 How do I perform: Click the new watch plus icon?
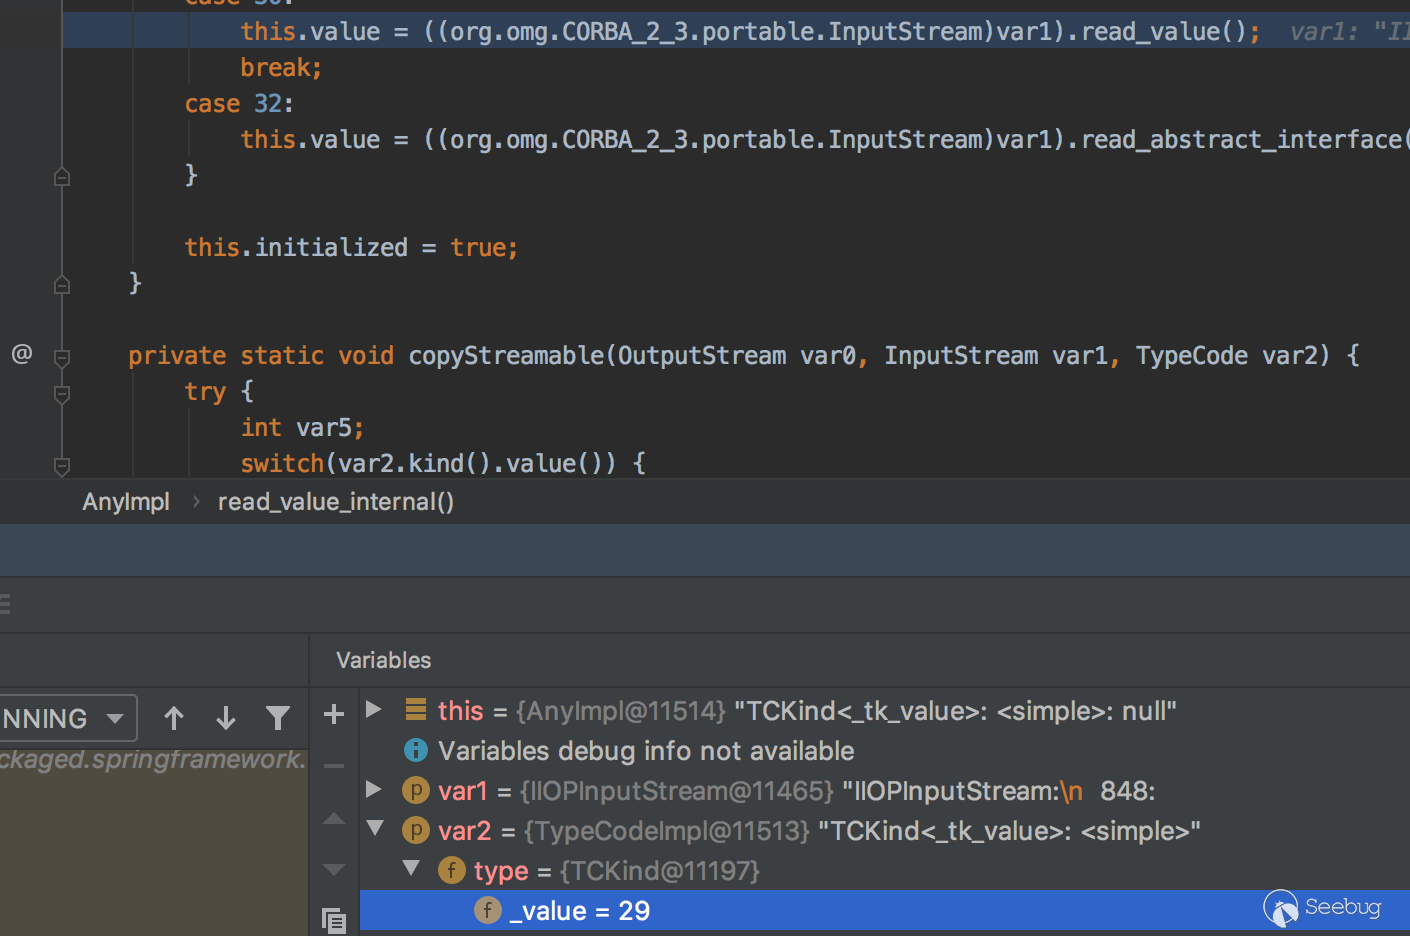click(x=334, y=714)
